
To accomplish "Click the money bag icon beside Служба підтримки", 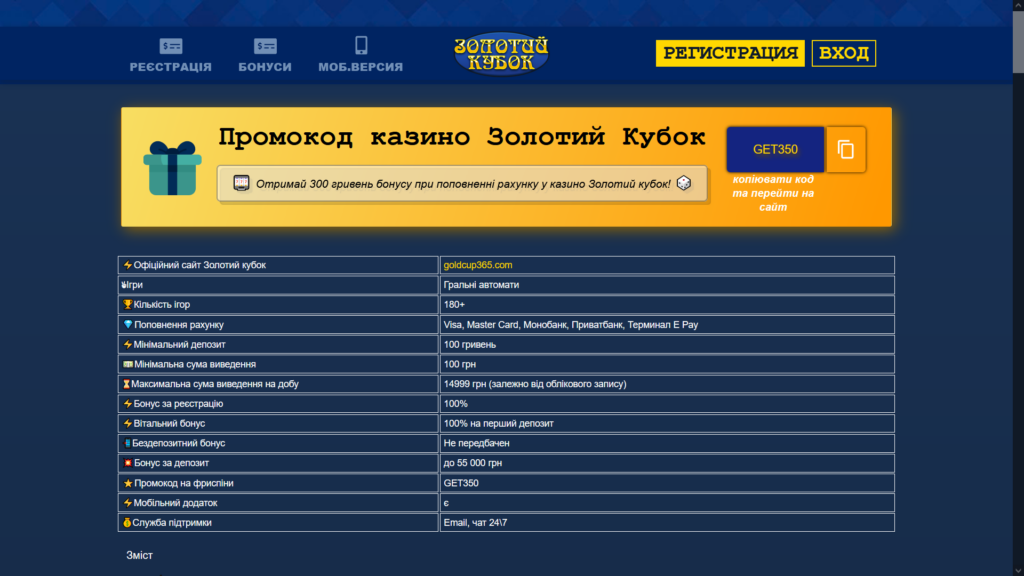I will (x=127, y=522).
